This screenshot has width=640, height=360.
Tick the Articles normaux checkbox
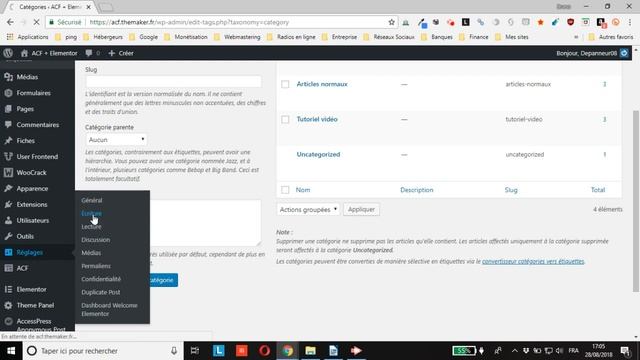click(x=285, y=84)
